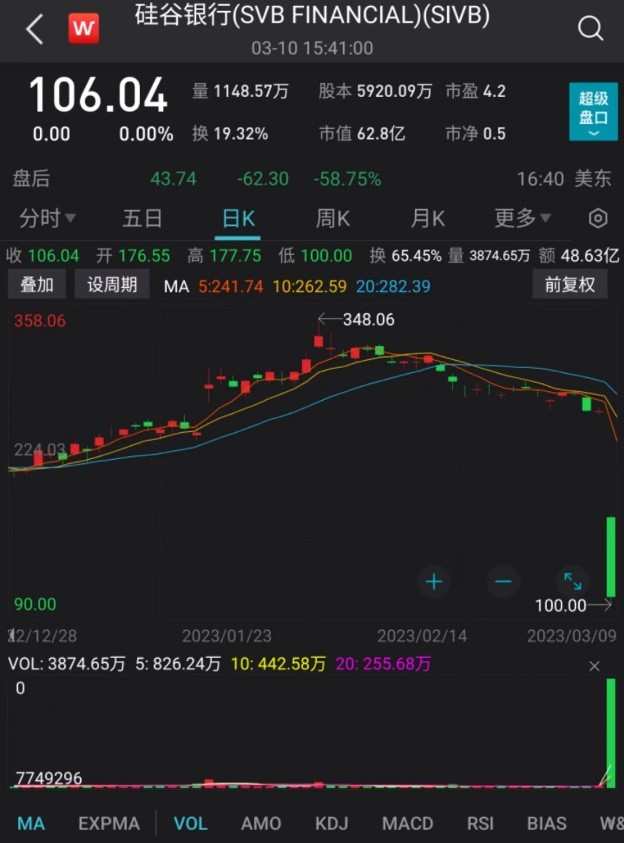Click the 高 177.75 high price

[x=224, y=255]
